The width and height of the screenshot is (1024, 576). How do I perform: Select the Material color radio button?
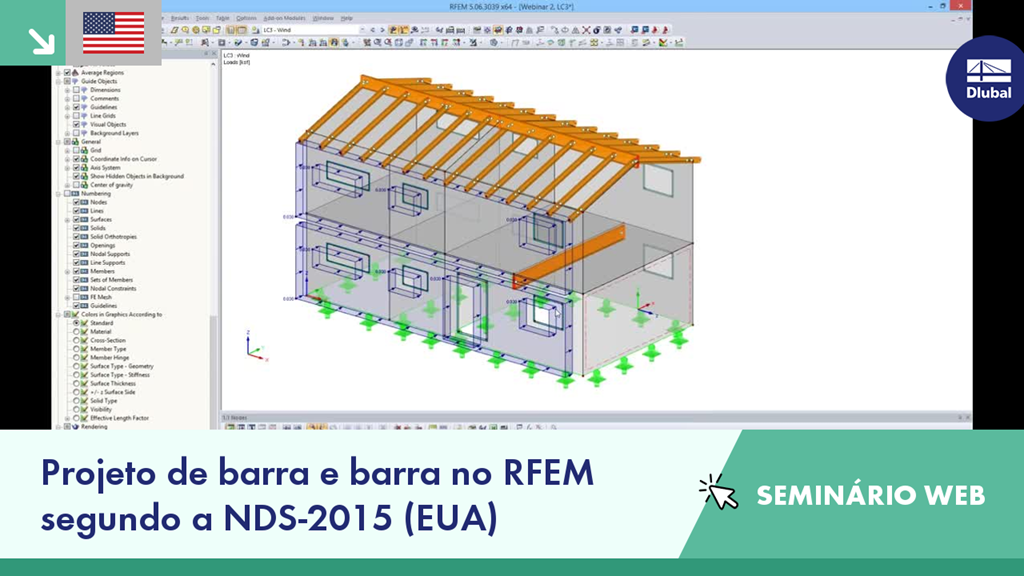[x=76, y=332]
